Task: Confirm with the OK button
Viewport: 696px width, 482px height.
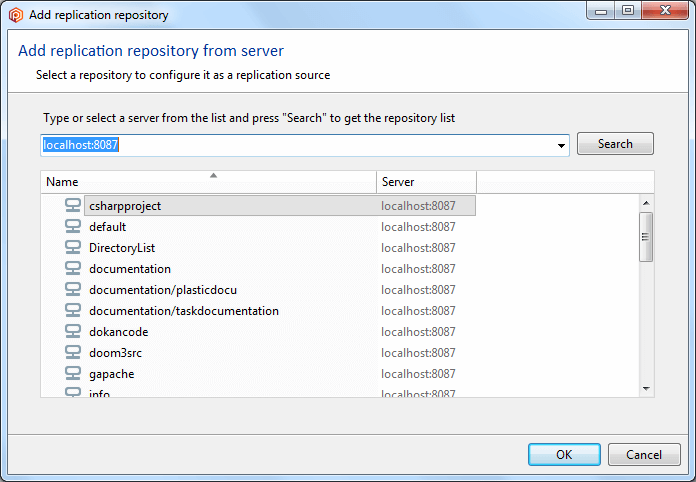Action: pos(564,454)
